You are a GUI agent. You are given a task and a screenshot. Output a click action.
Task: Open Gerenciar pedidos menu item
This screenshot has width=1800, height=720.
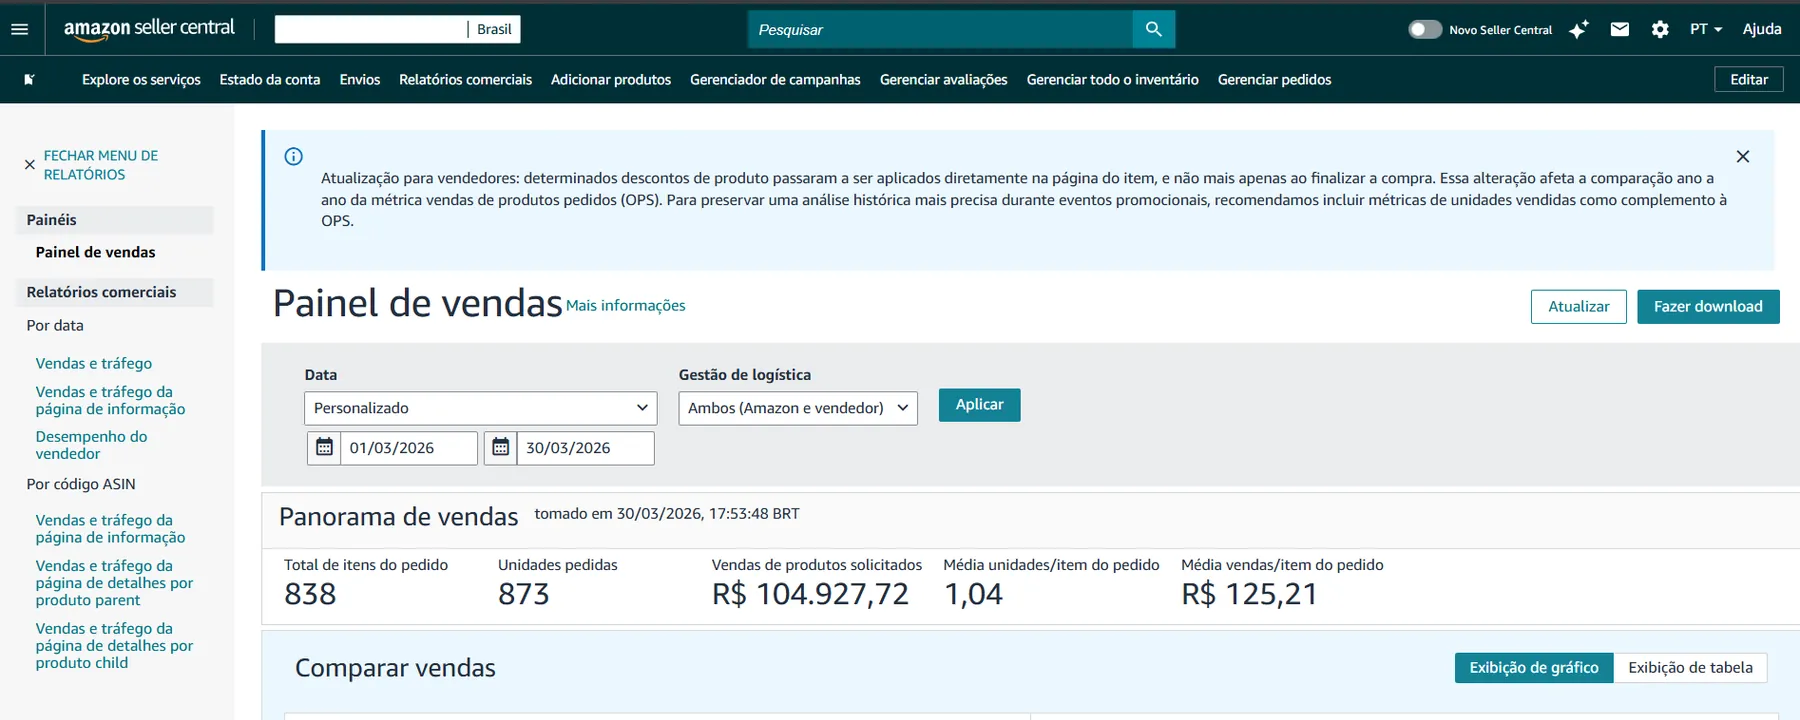click(1275, 79)
